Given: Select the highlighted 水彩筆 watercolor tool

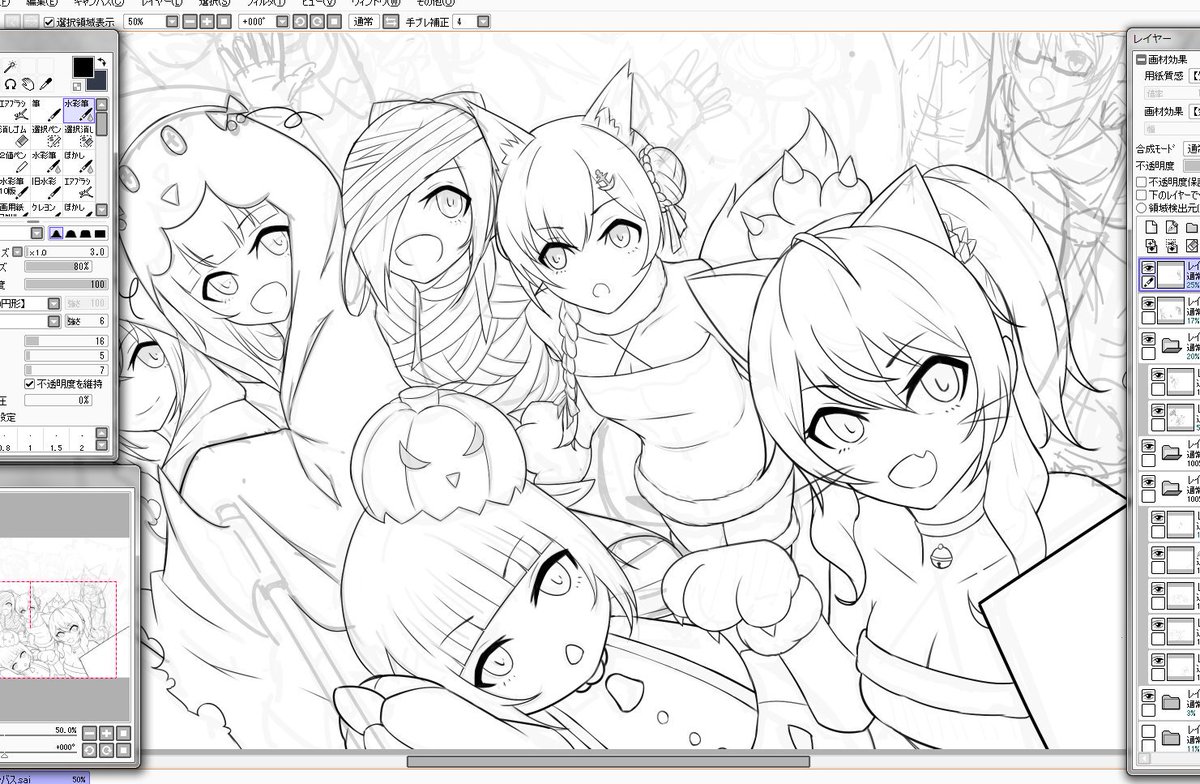Looking at the screenshot, I should [78, 111].
